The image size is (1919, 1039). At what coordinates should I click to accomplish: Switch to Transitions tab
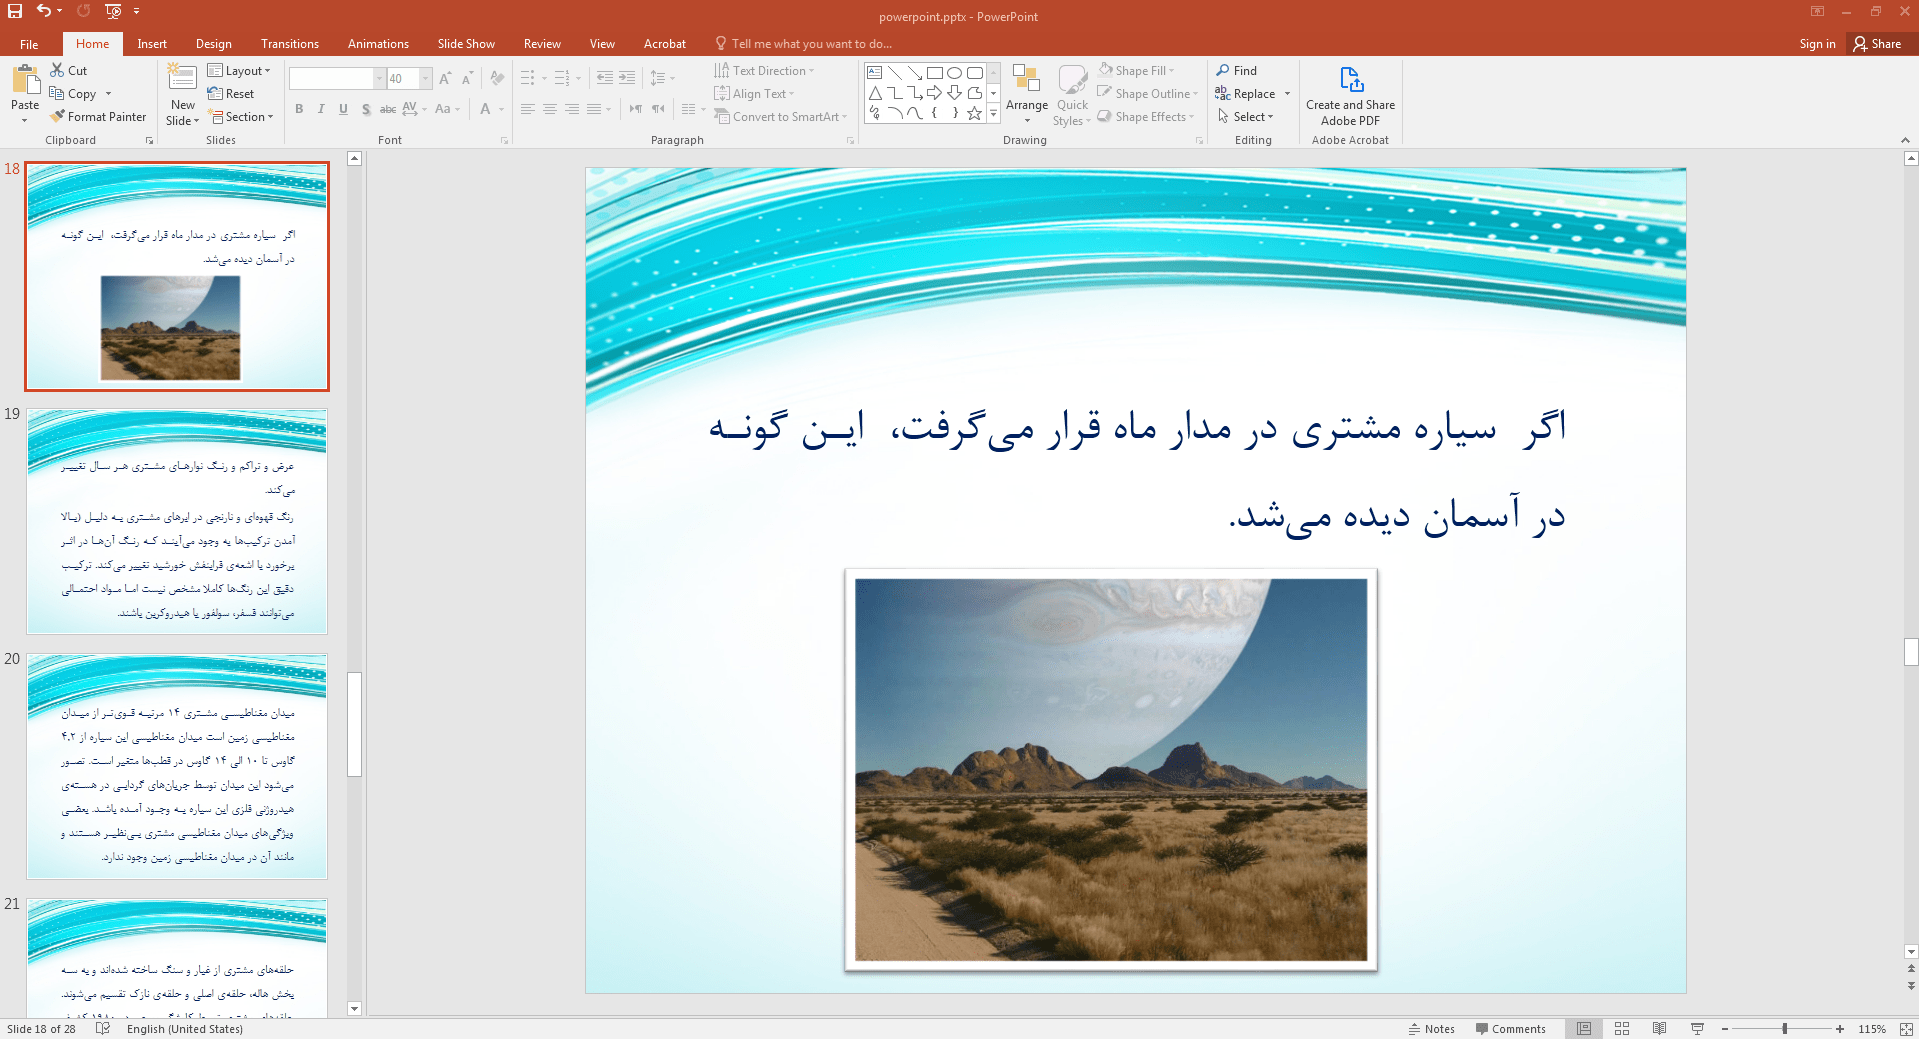coord(290,44)
